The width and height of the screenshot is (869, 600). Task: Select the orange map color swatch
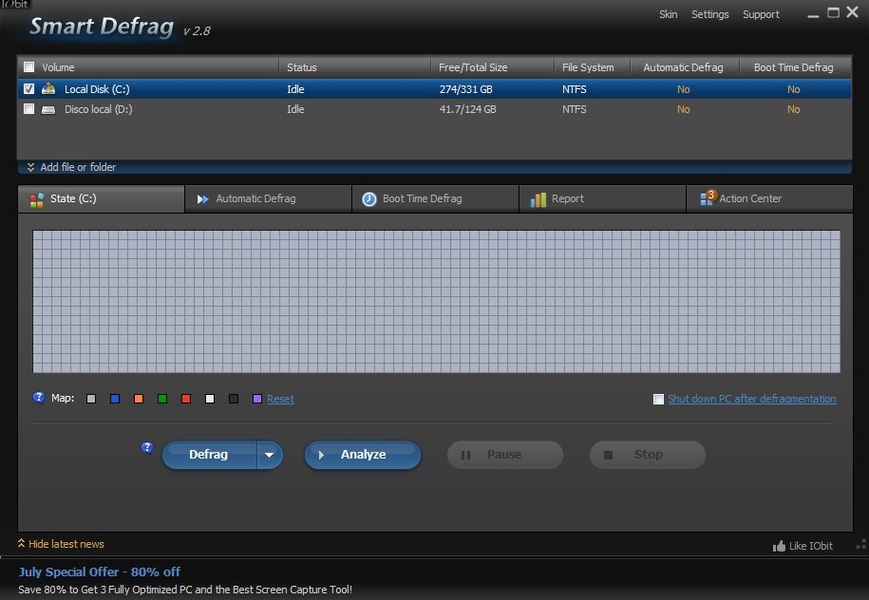138,399
